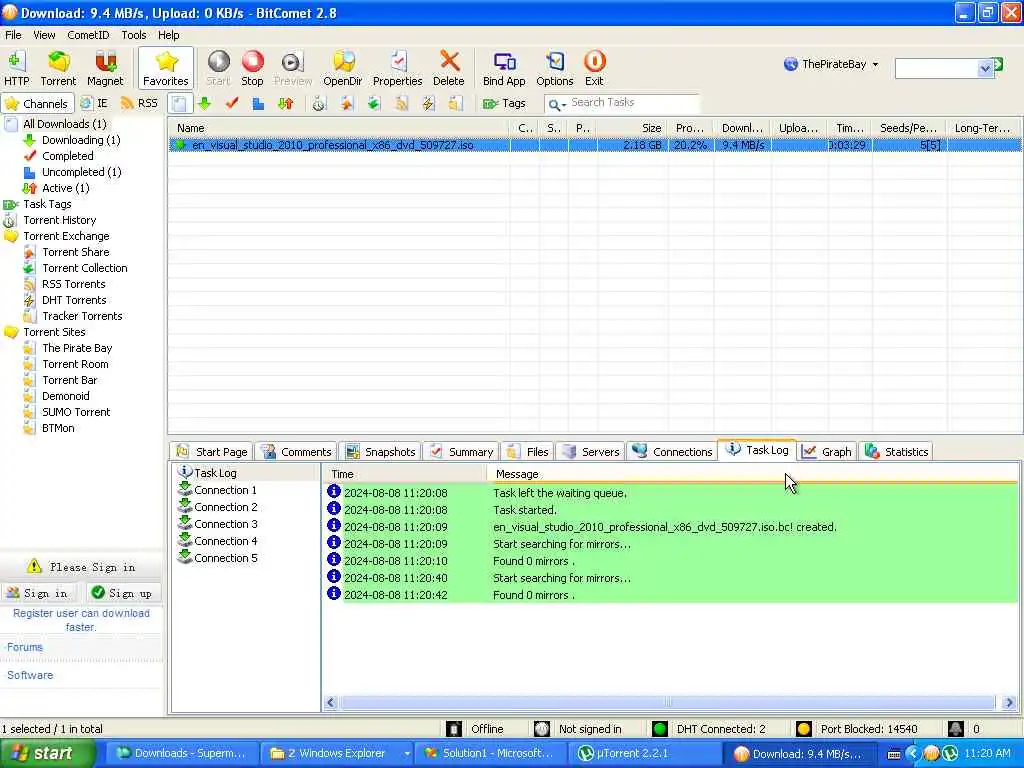Switch sidebar to RSS view
The width and height of the screenshot is (1024, 768).
(139, 103)
